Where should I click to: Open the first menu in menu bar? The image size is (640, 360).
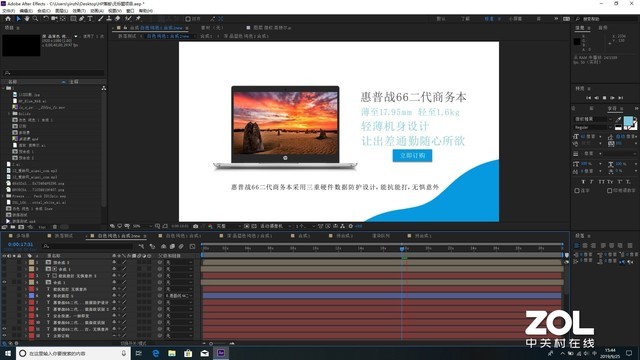(x=8, y=11)
